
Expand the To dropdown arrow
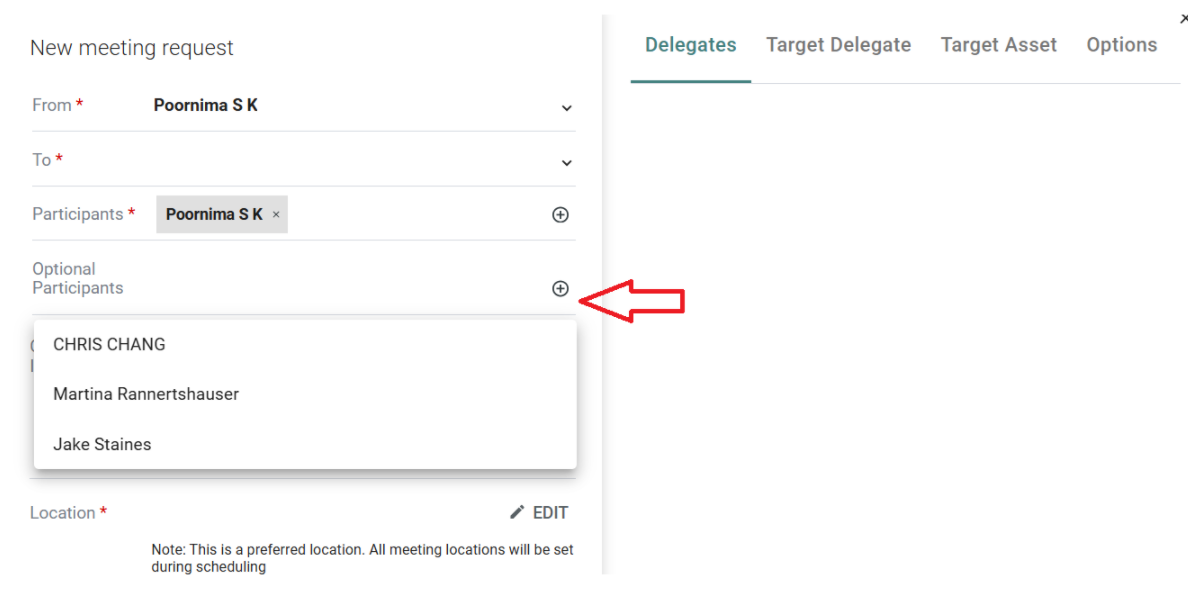coord(567,163)
